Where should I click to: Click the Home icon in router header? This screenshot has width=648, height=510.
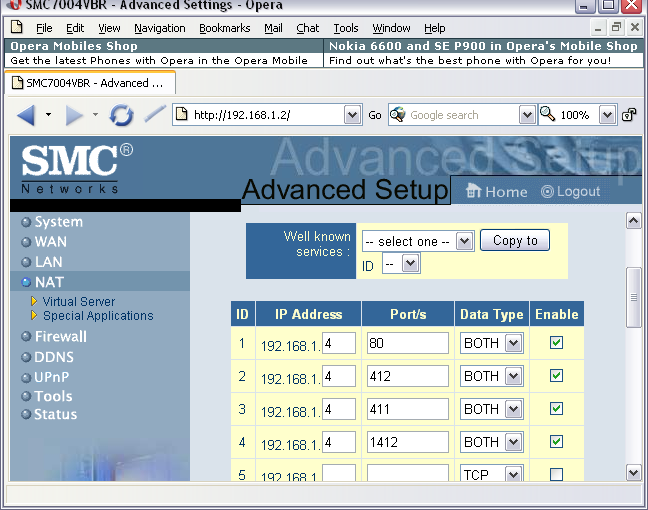pos(474,191)
